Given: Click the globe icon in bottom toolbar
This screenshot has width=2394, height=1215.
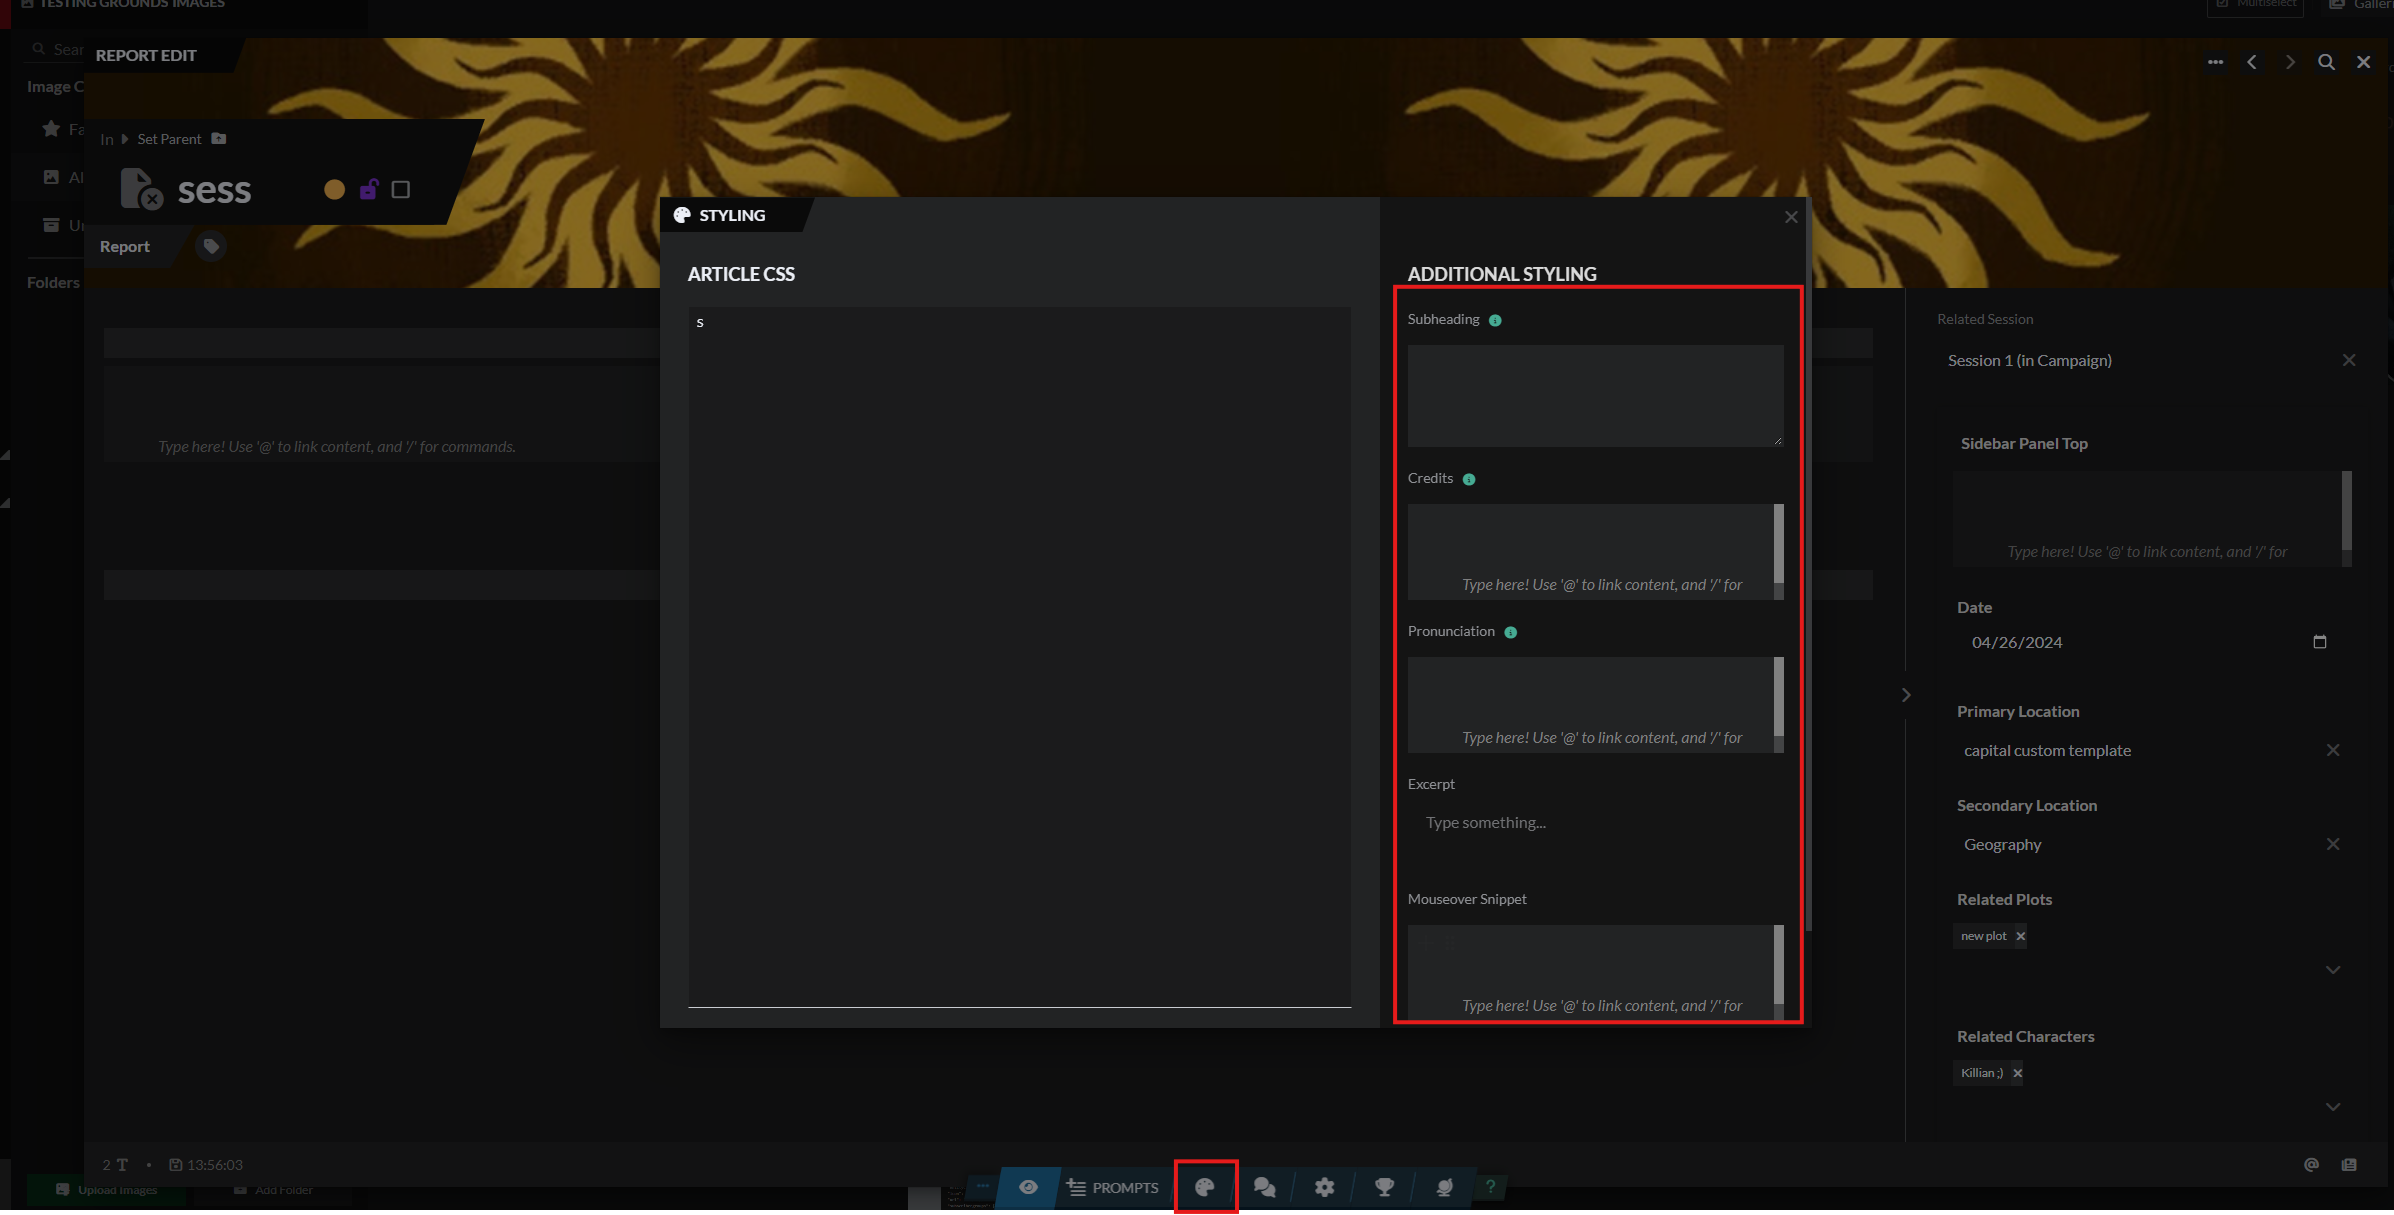Looking at the screenshot, I should point(1444,1187).
